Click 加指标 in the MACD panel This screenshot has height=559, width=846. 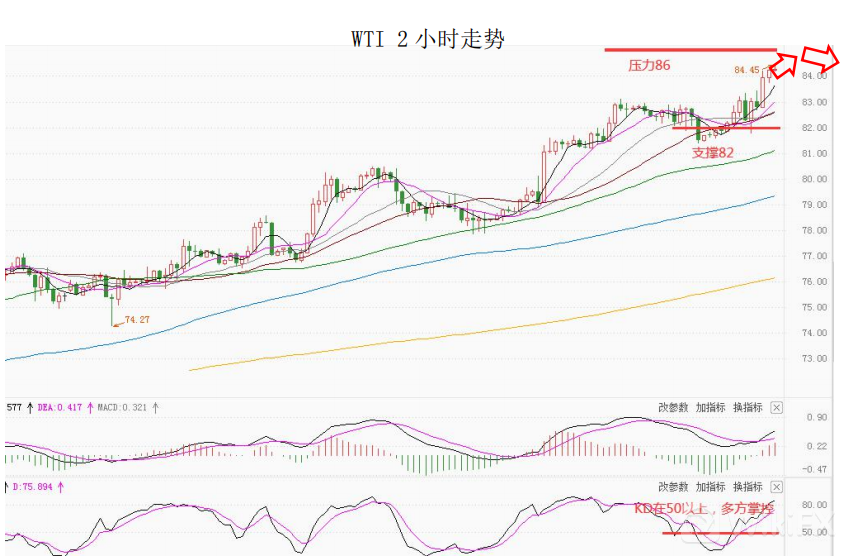[x=710, y=408]
